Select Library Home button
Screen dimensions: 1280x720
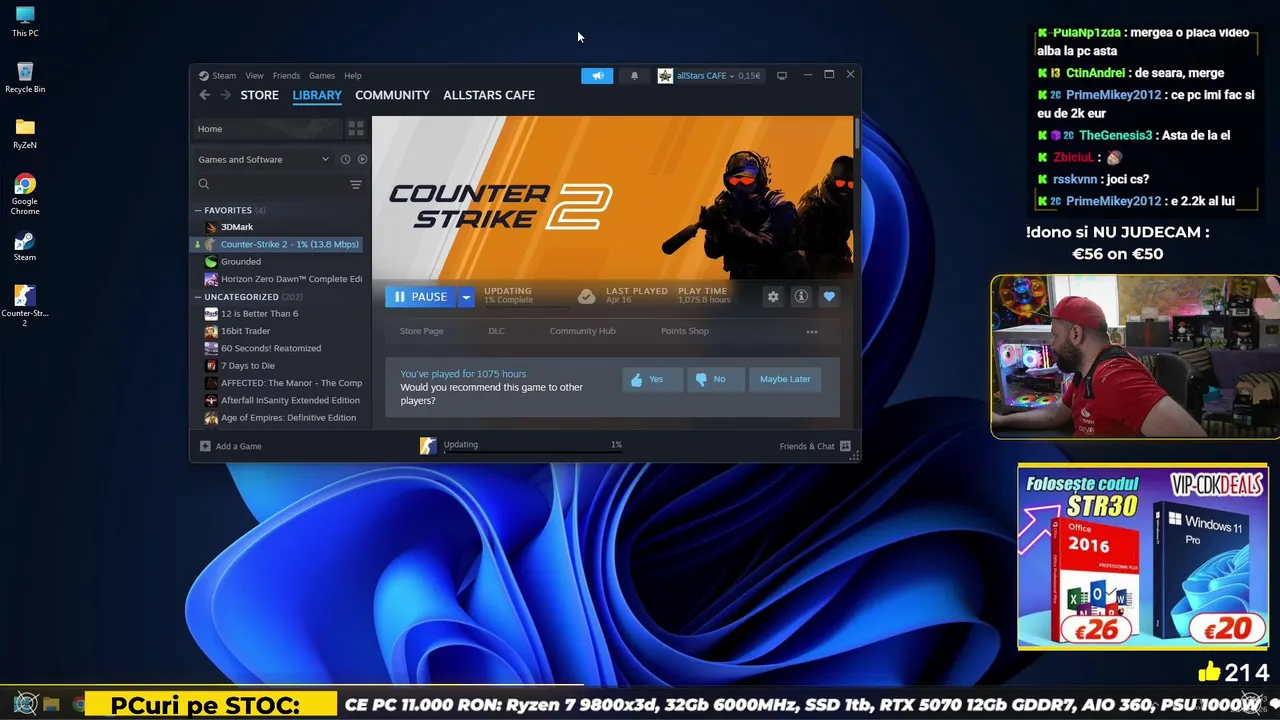(x=267, y=129)
